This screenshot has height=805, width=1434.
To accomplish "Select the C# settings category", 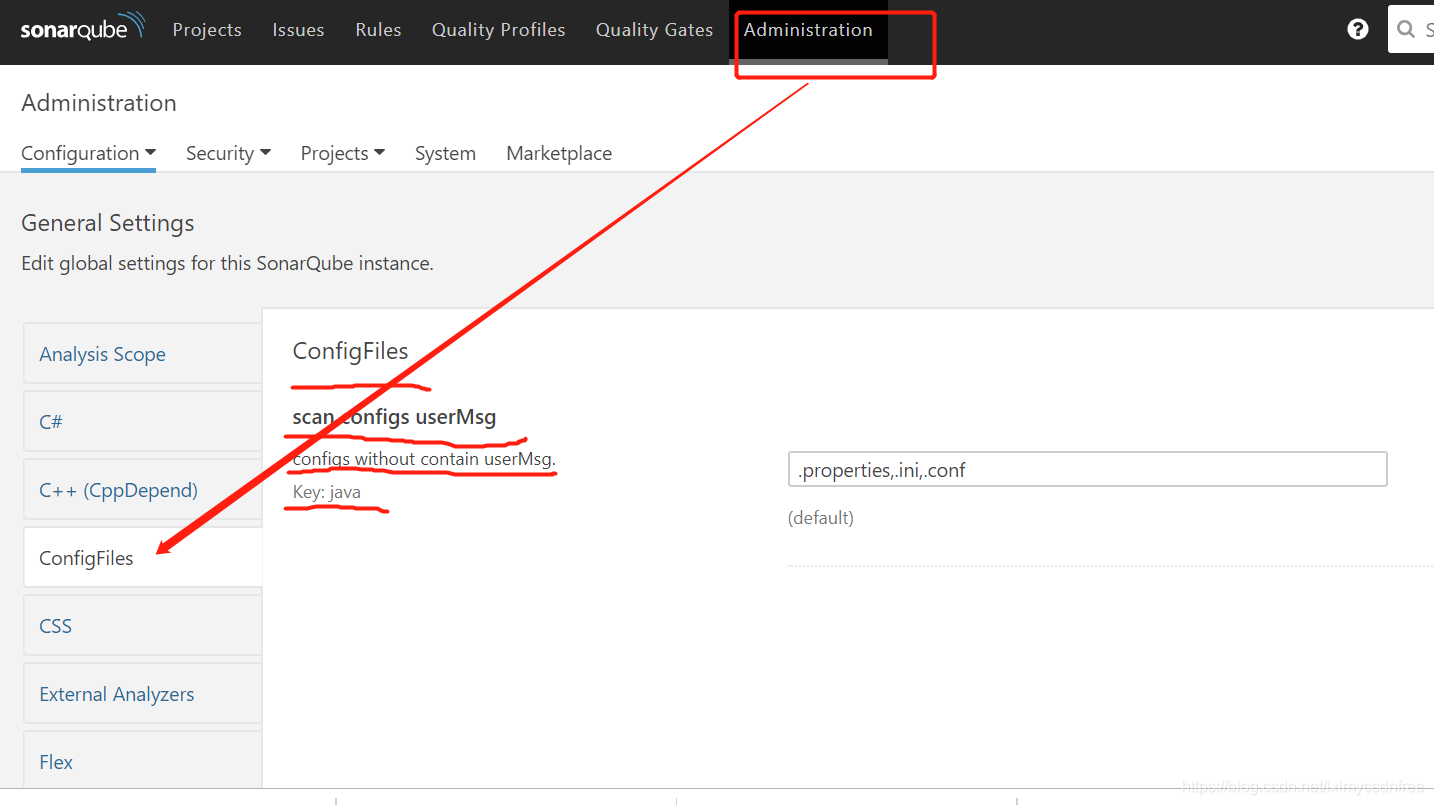I will (143, 422).
